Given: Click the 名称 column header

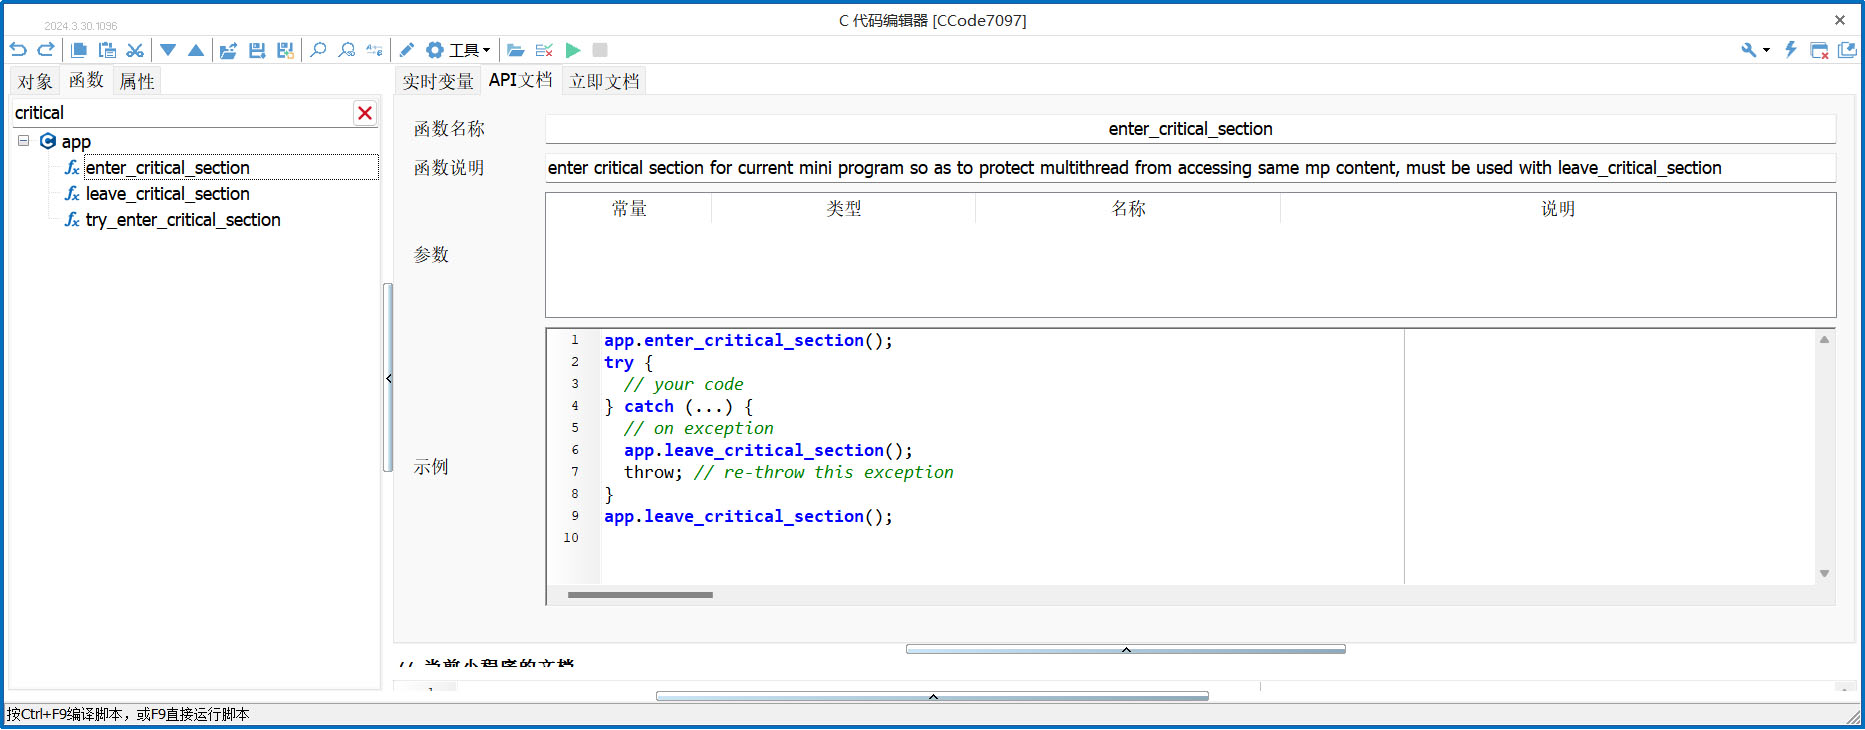Looking at the screenshot, I should (x=1128, y=208).
